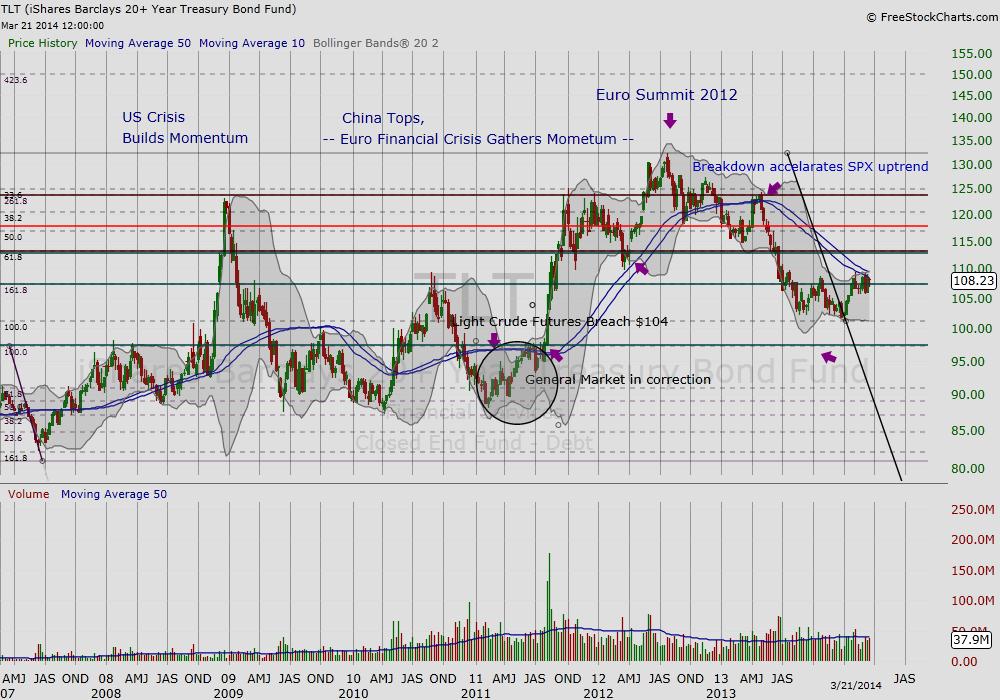
Task: Click the 423.6 Fibonacci level label
Action: pos(15,80)
